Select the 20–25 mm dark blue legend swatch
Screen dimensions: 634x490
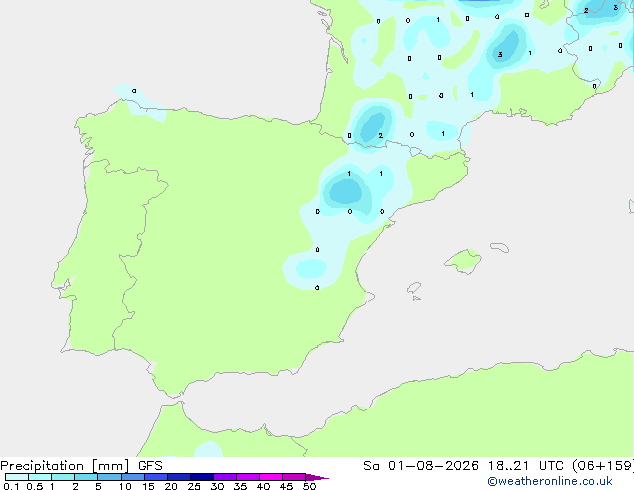point(179,477)
